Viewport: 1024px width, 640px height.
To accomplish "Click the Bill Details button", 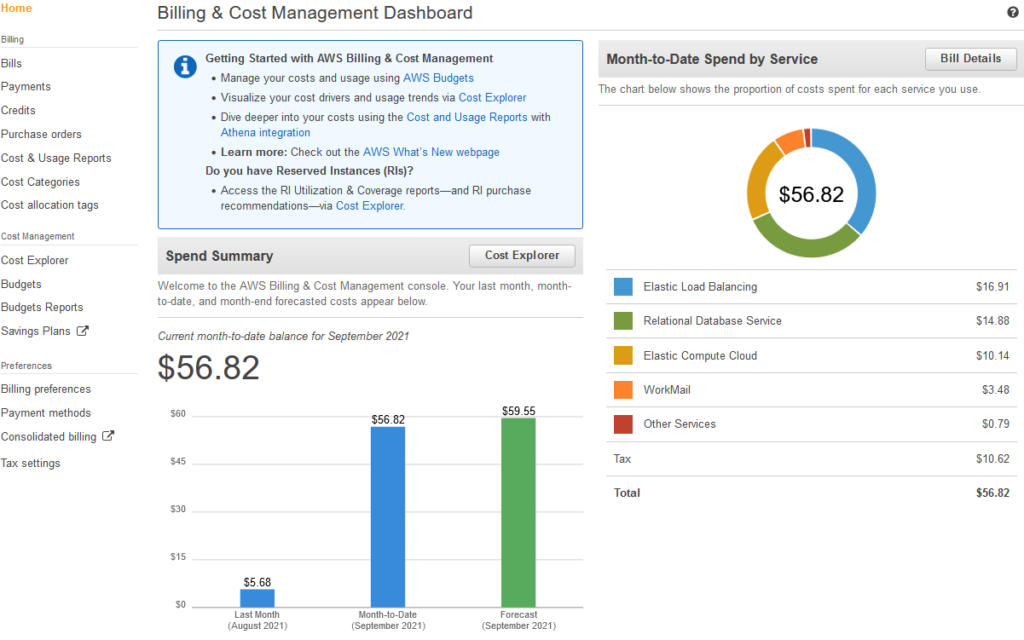I will pyautogui.click(x=970, y=59).
